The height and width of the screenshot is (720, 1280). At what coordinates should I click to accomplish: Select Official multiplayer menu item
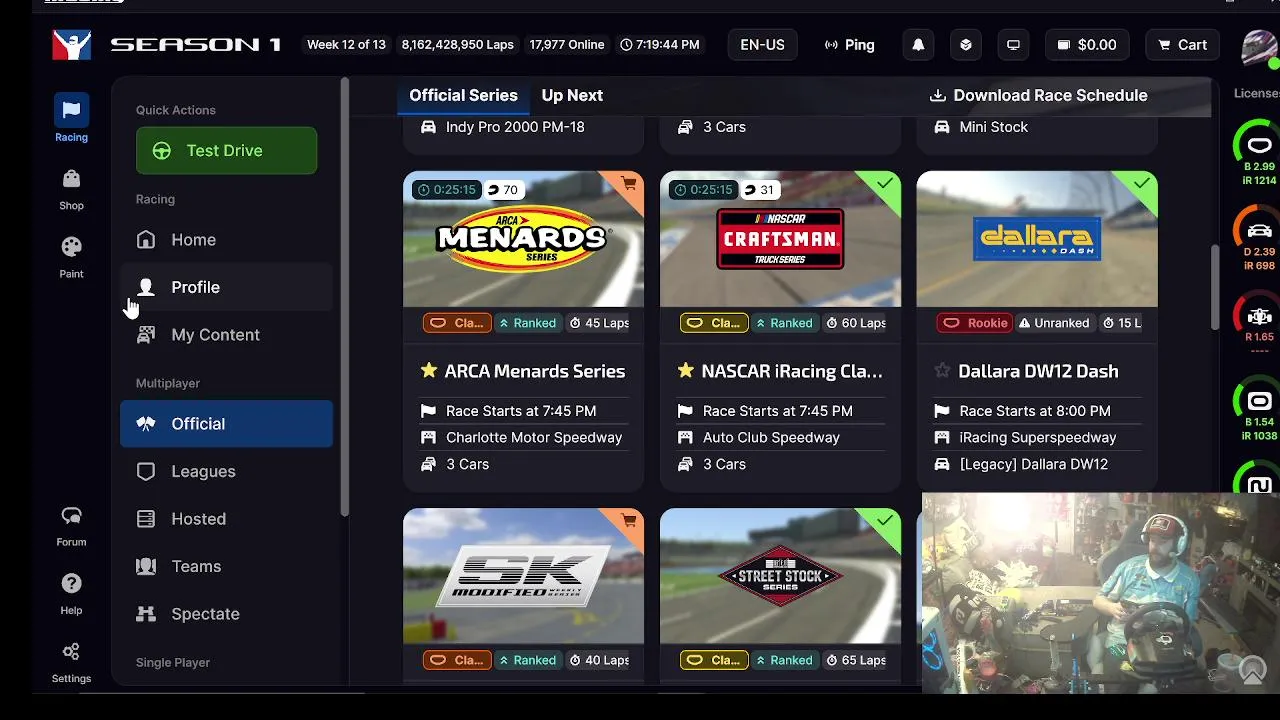click(x=226, y=424)
